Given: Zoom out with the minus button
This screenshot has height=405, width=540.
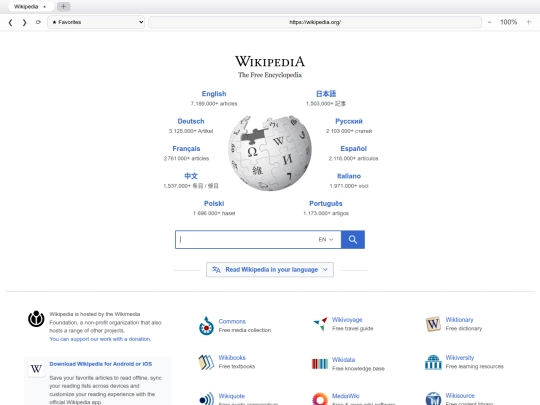Looking at the screenshot, I should [x=489, y=22].
